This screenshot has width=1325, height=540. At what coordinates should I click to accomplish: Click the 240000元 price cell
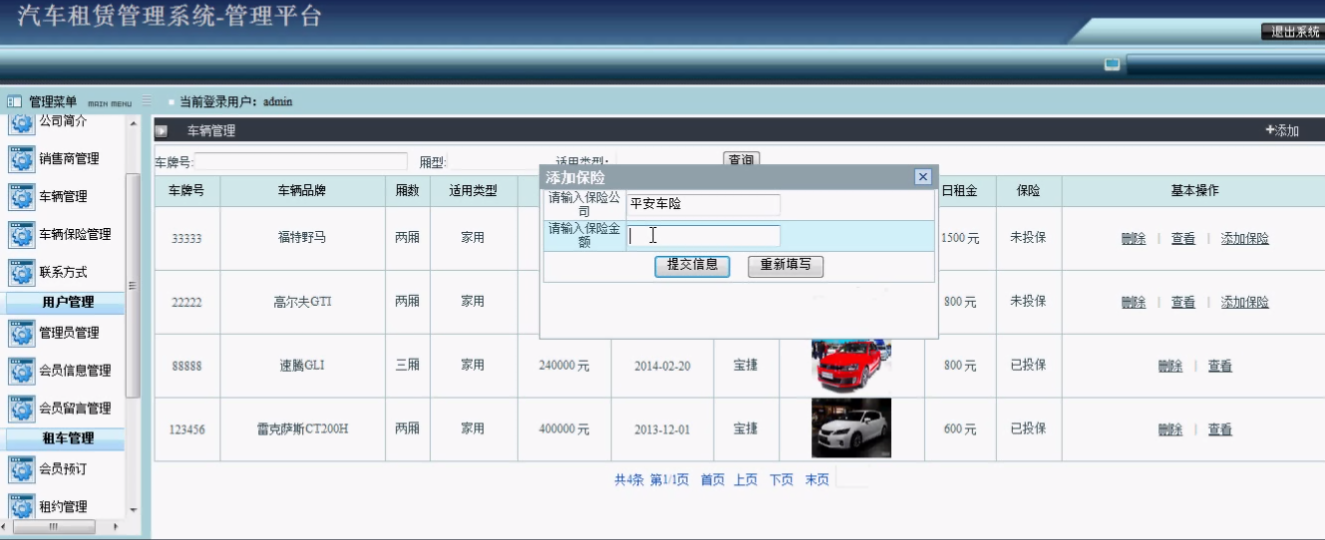click(x=564, y=366)
